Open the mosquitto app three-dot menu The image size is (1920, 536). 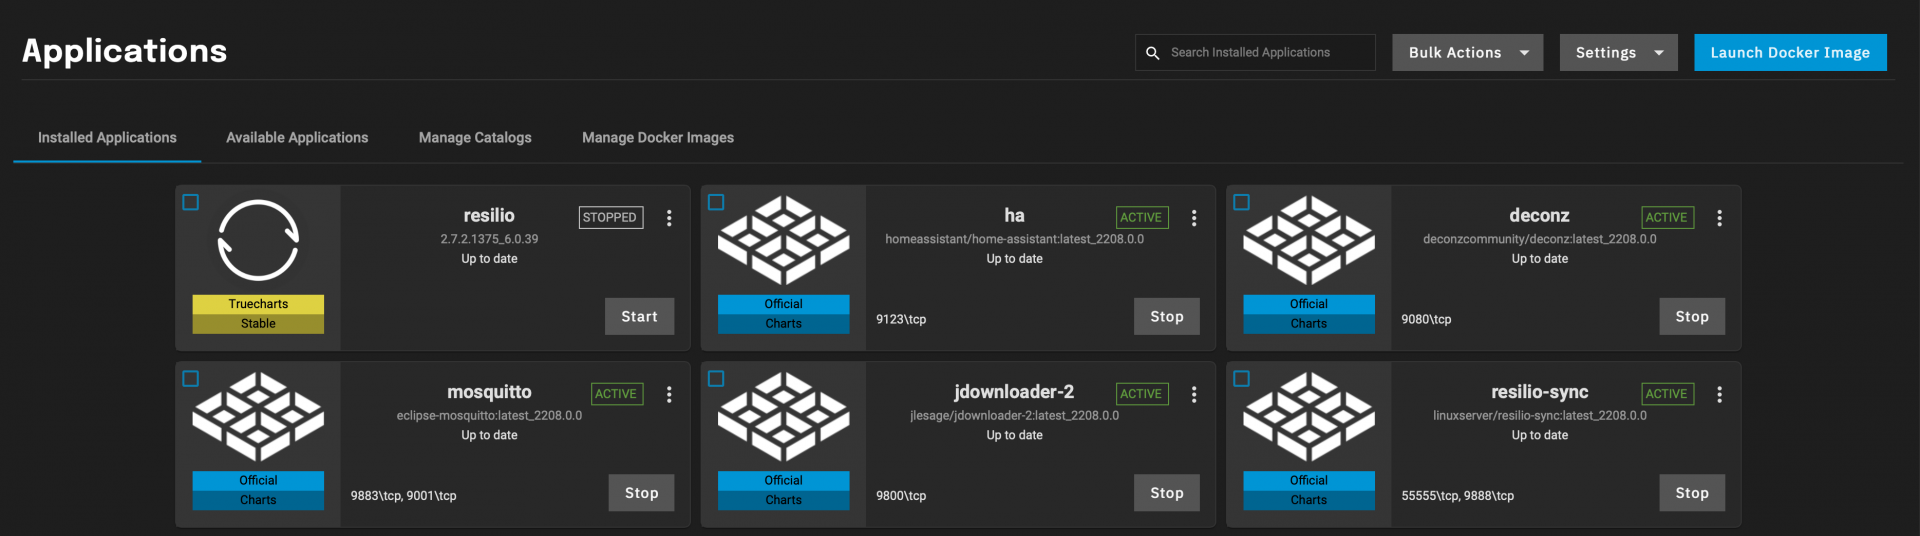(669, 395)
